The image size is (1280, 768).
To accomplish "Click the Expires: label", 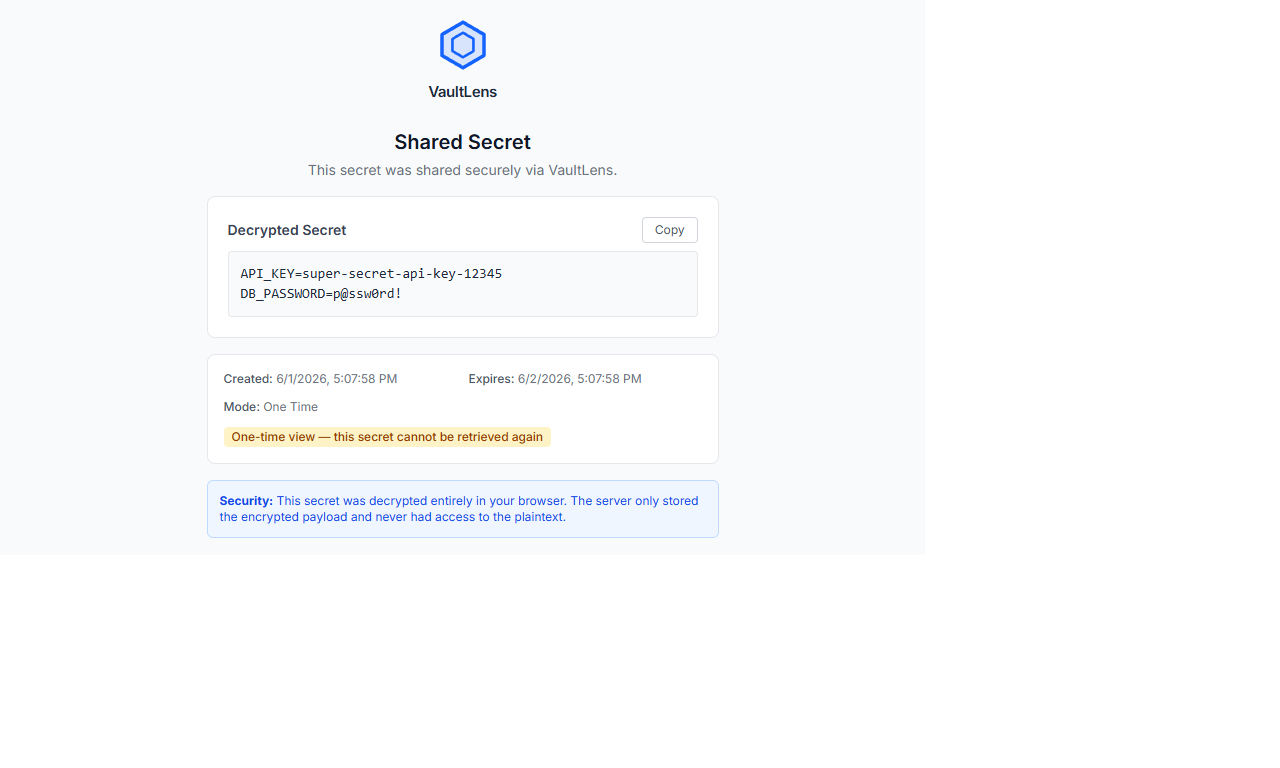I will tap(491, 379).
